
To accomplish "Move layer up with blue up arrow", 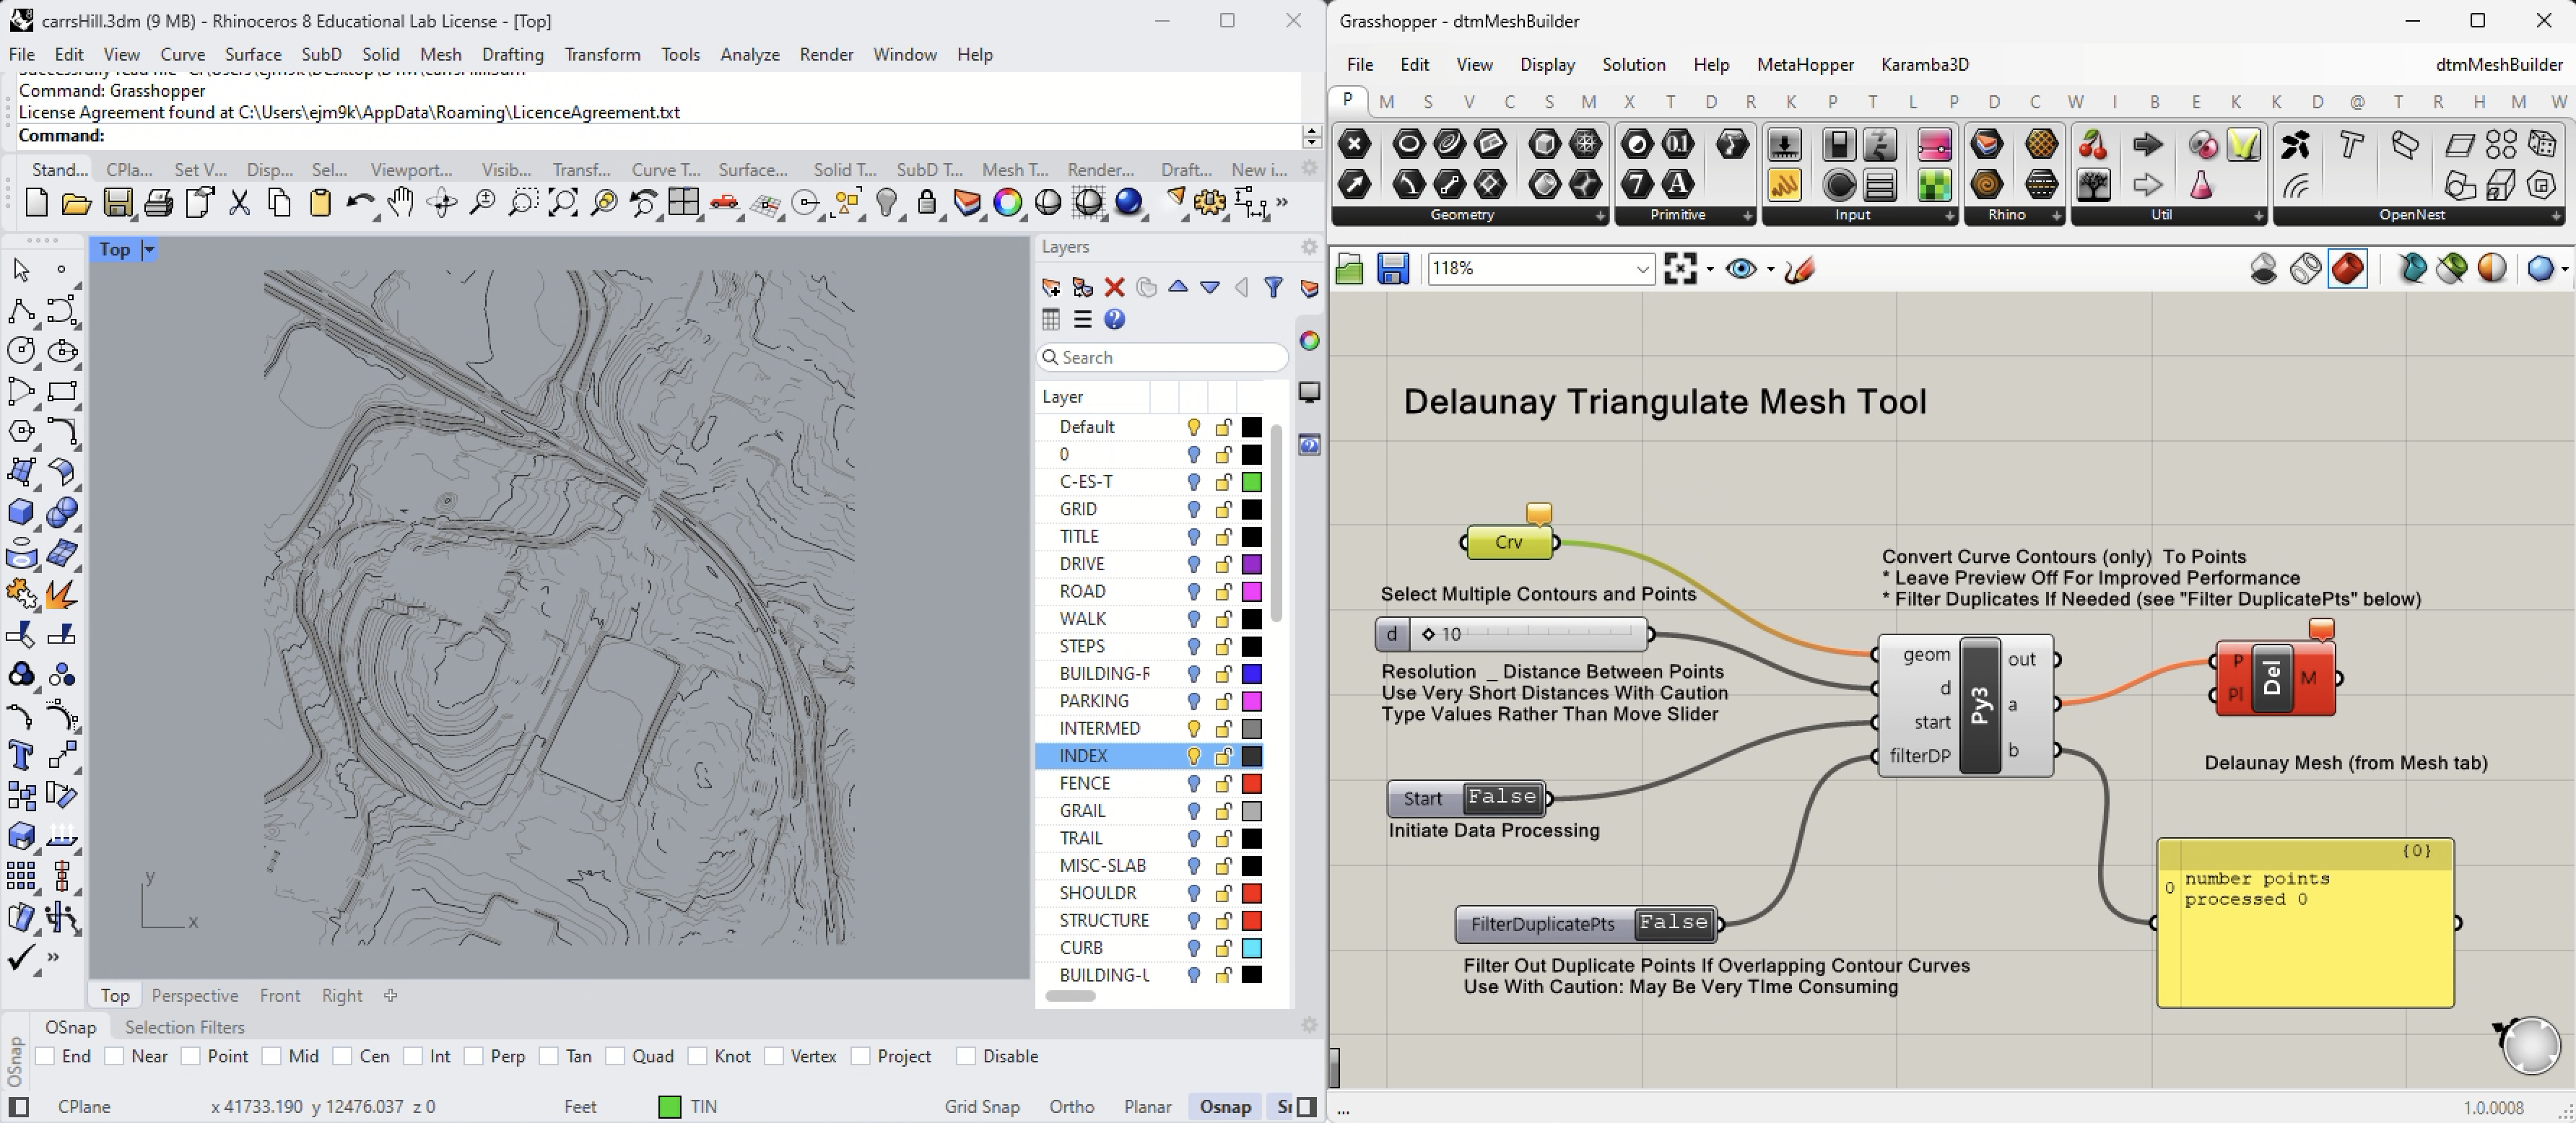I will (1178, 288).
